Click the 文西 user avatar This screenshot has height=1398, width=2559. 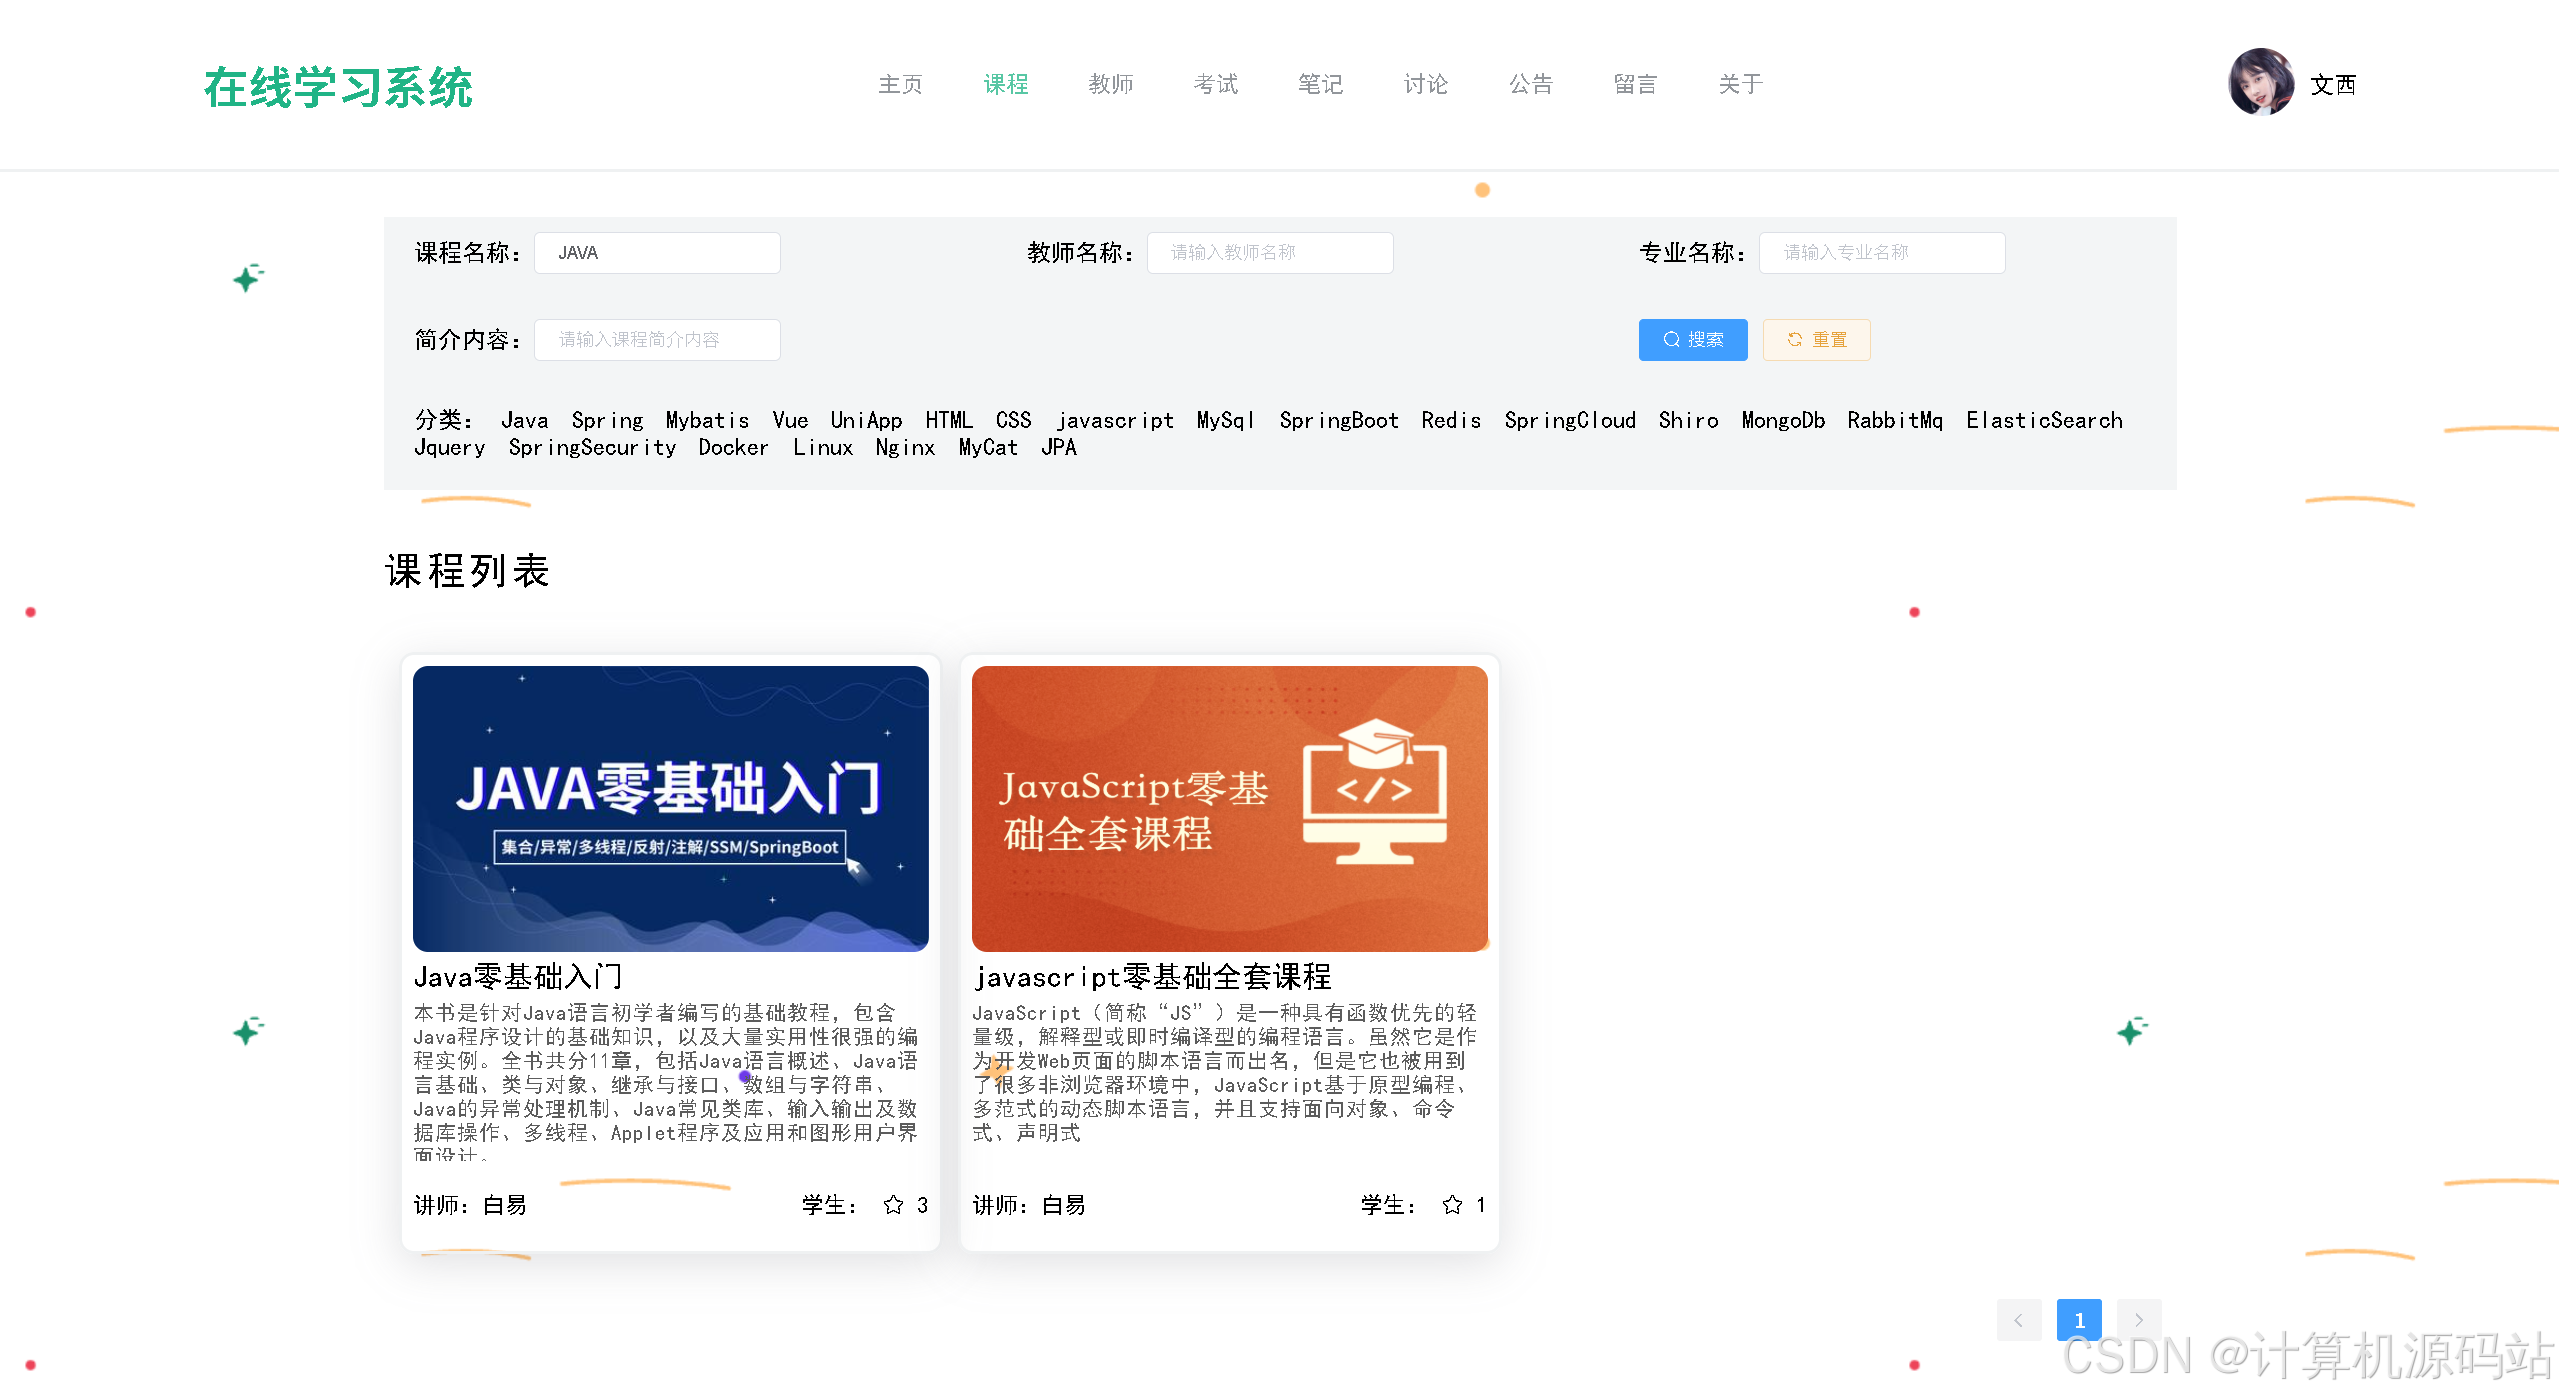(2263, 83)
